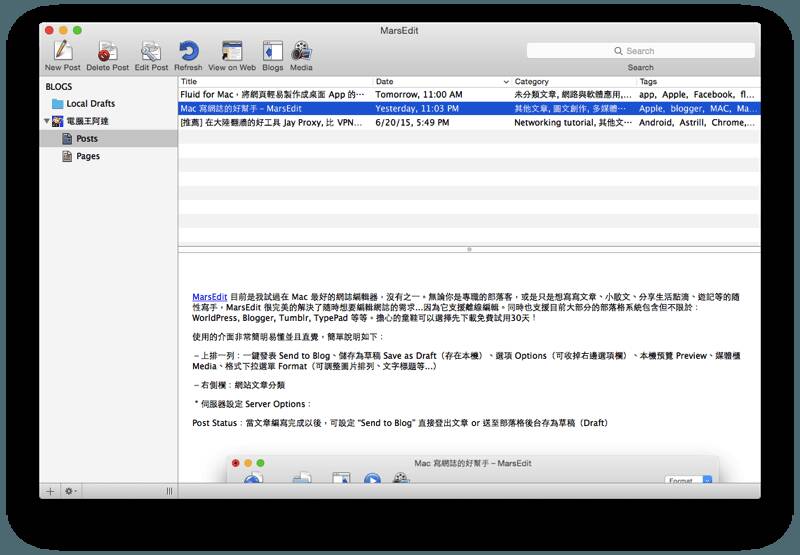800x555 pixels.
Task: Click the sidebar resize grip handle
Action: (169, 491)
